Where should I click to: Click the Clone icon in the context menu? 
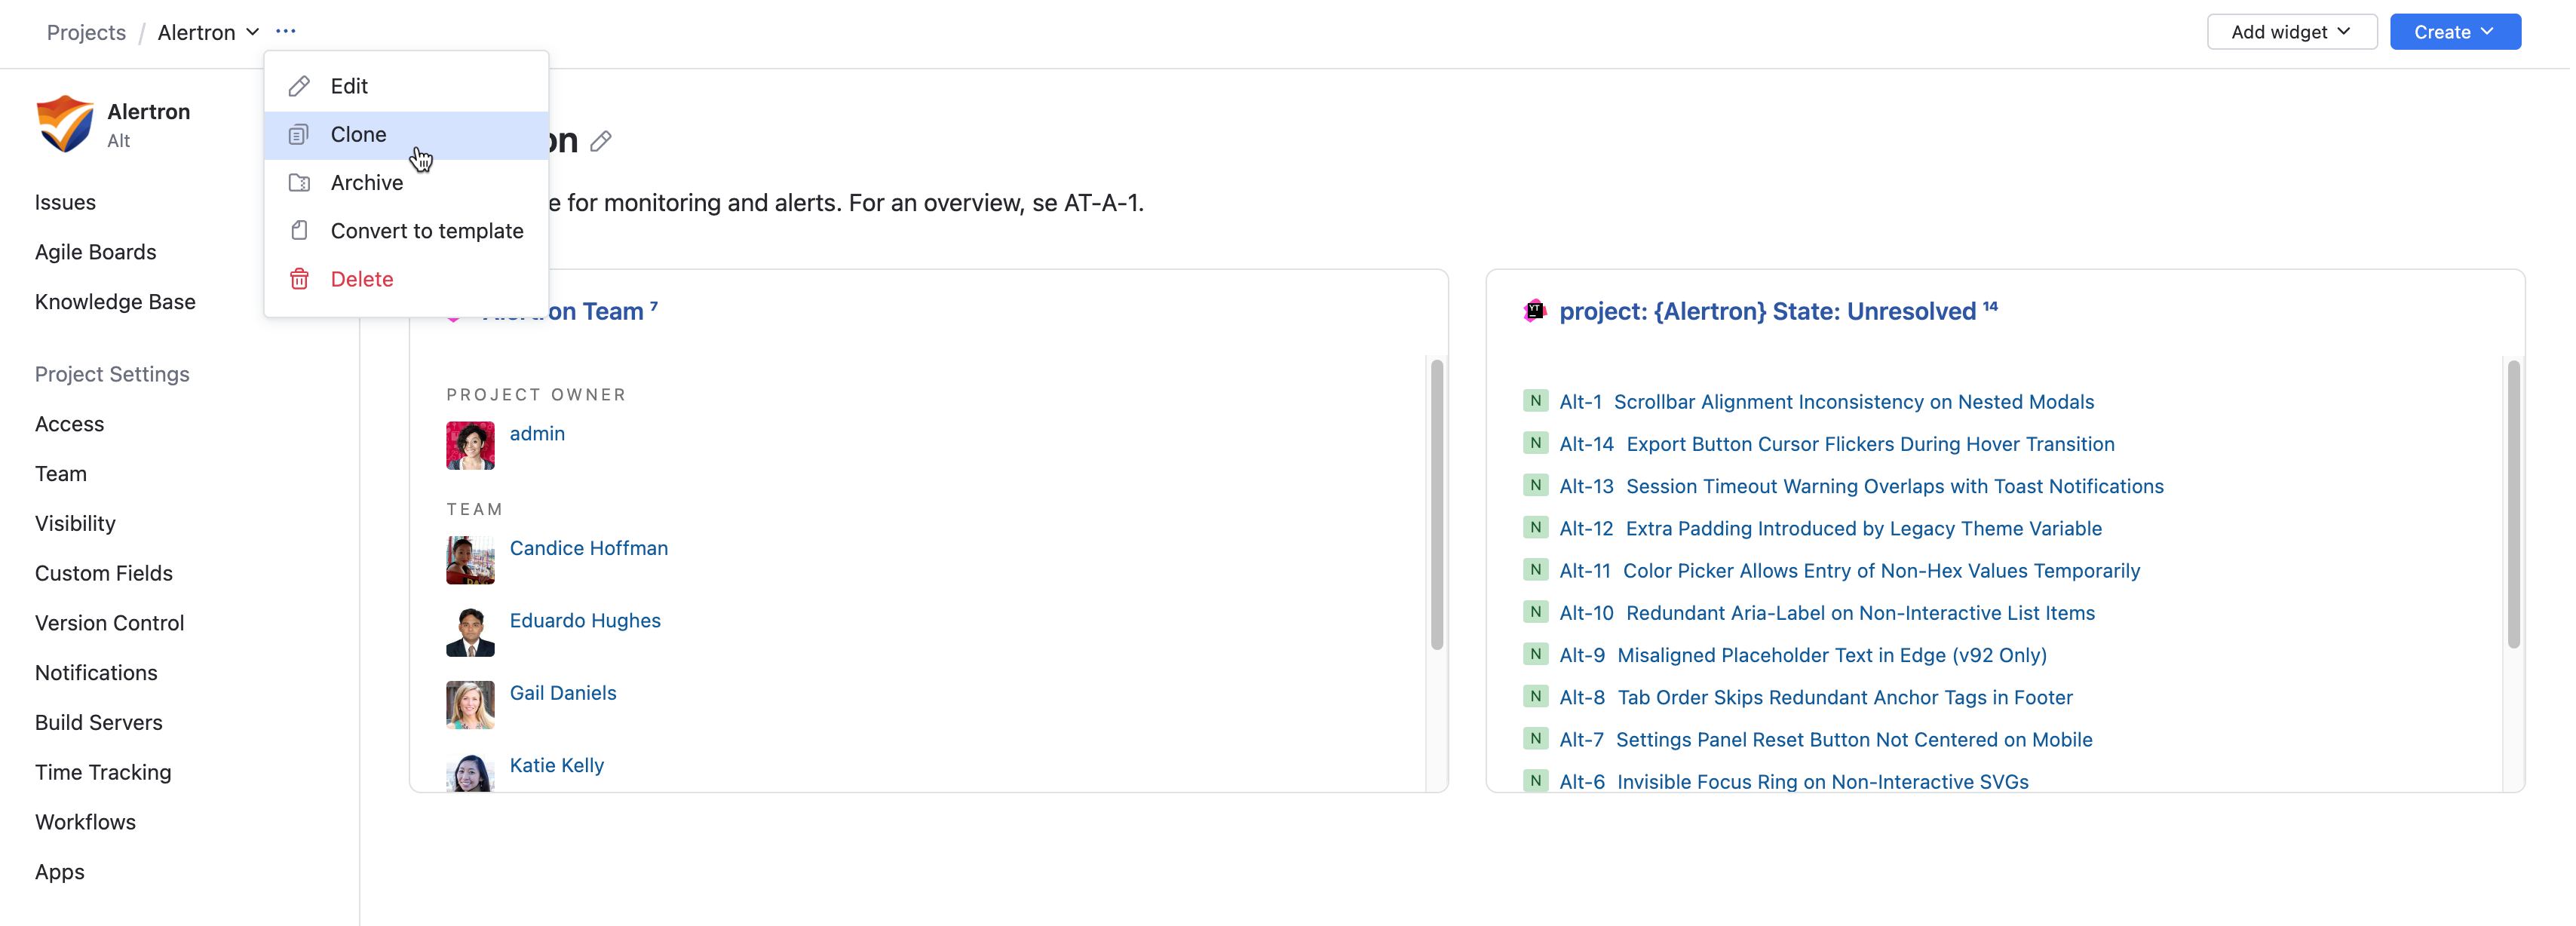(299, 134)
